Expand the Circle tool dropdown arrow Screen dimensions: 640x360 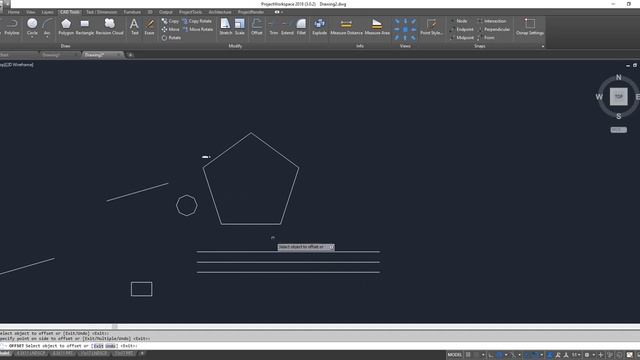pyautogui.click(x=32, y=37)
